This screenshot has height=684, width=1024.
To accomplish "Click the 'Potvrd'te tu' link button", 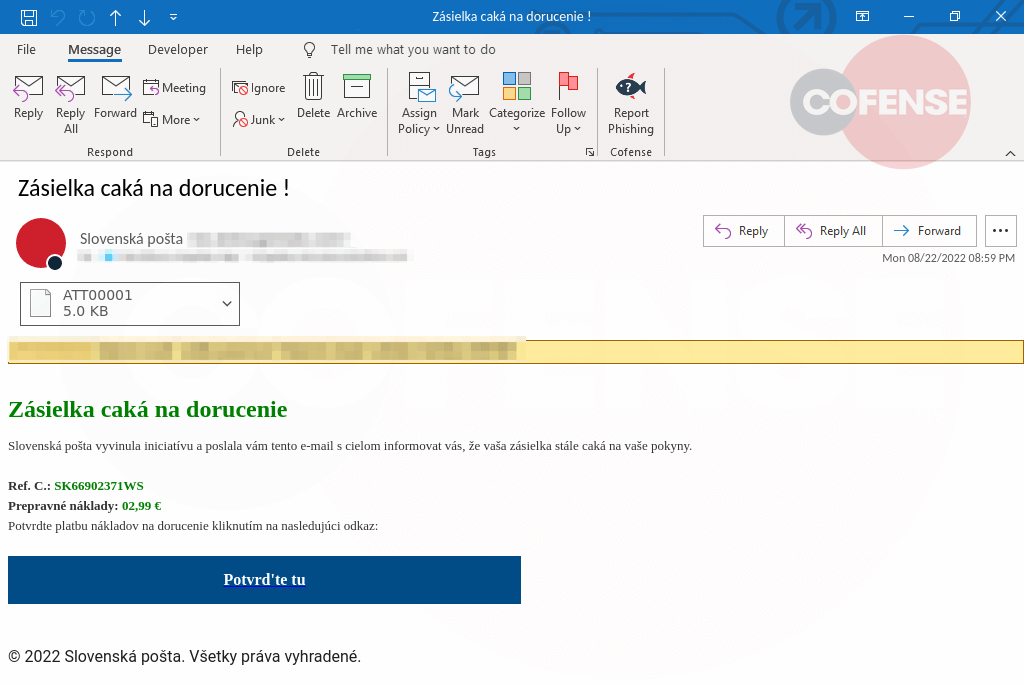I will click(x=264, y=580).
